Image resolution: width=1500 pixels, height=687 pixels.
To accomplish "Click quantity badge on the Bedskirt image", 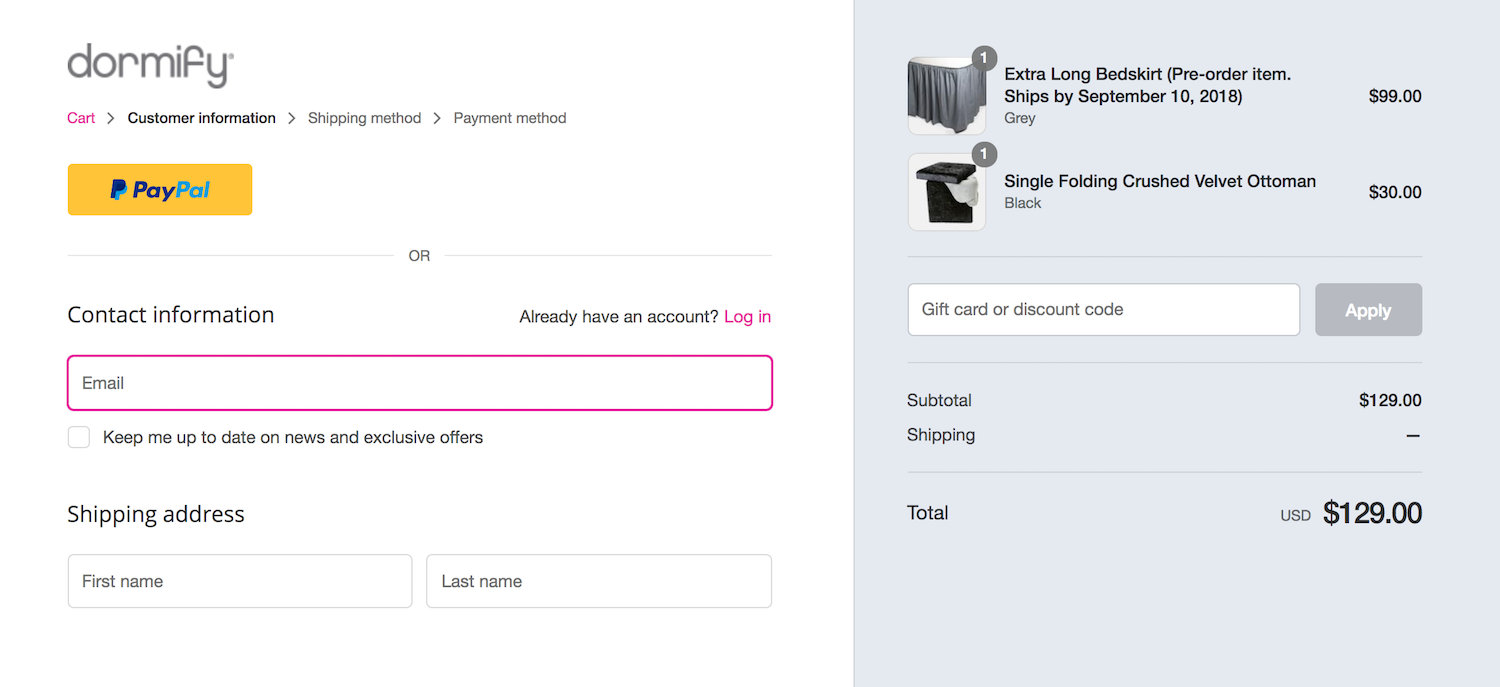I will coord(985,58).
